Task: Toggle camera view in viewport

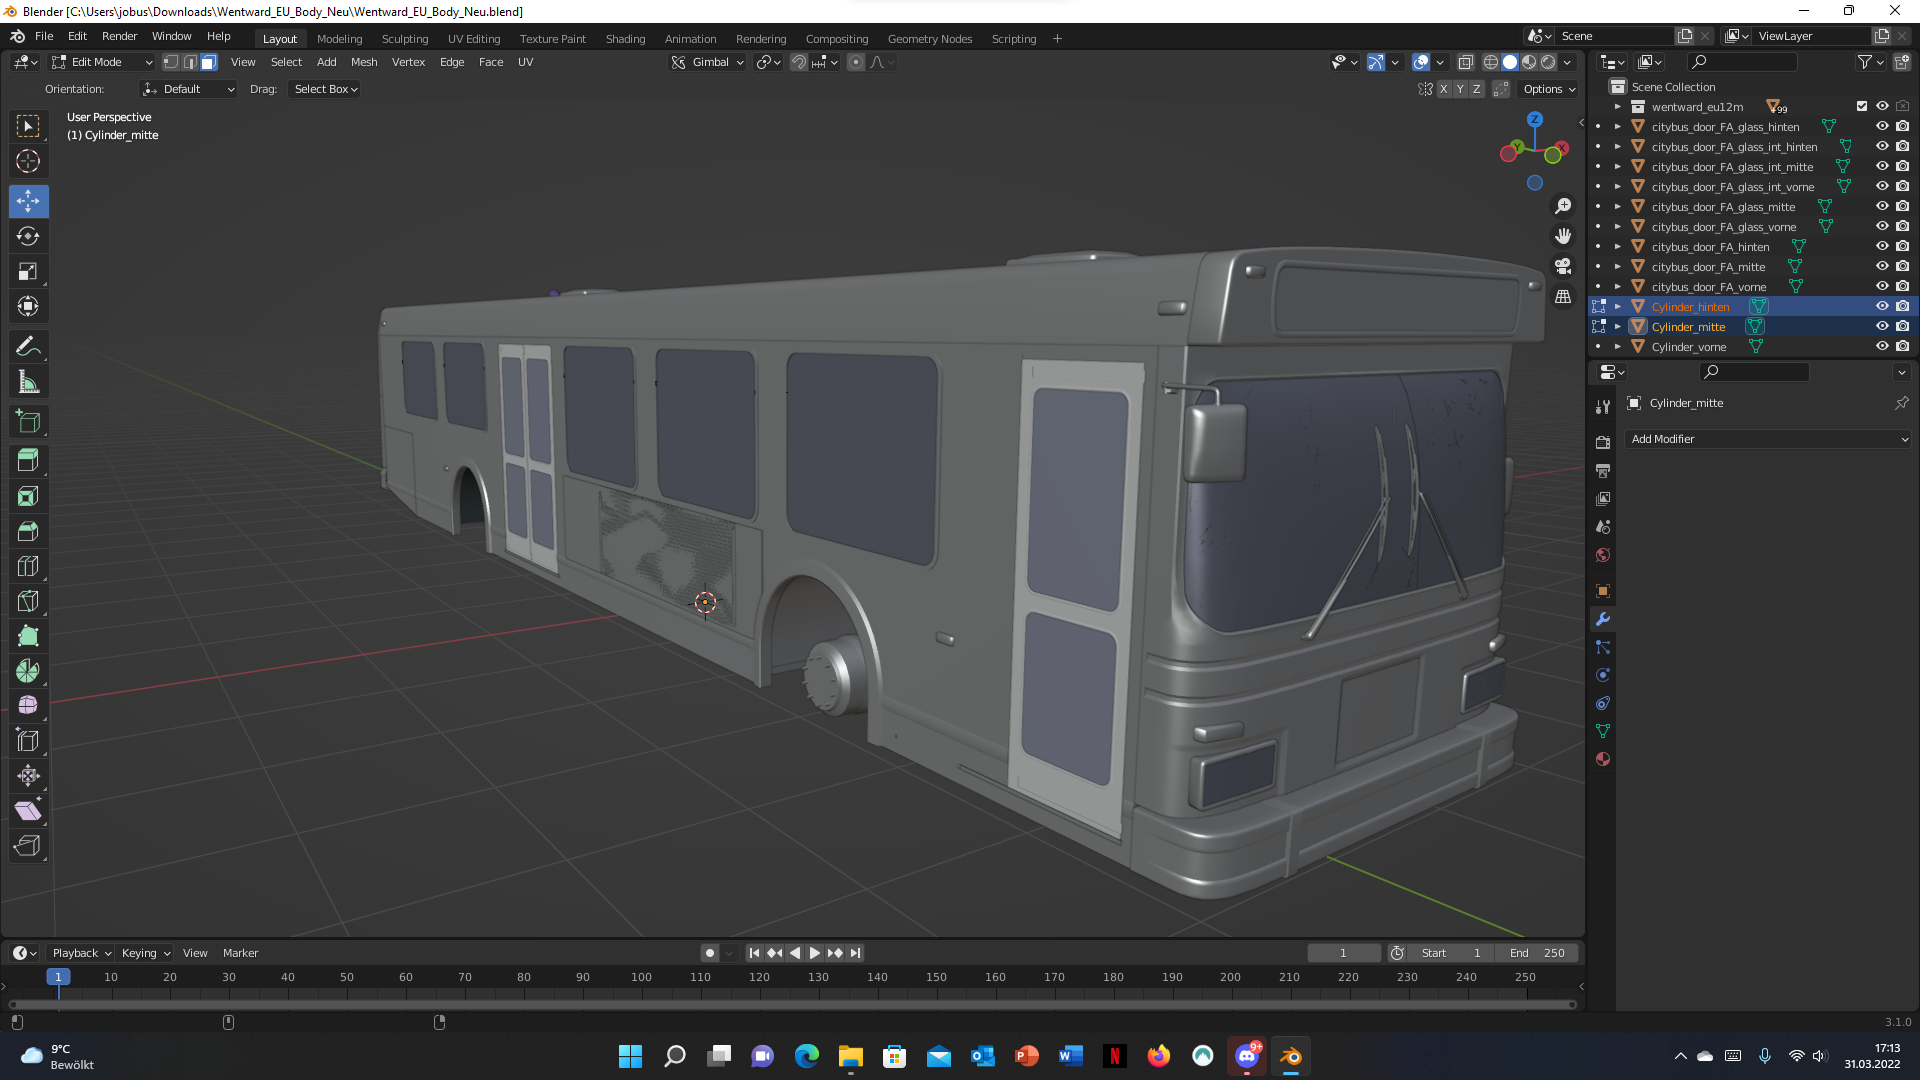Action: [x=1563, y=266]
